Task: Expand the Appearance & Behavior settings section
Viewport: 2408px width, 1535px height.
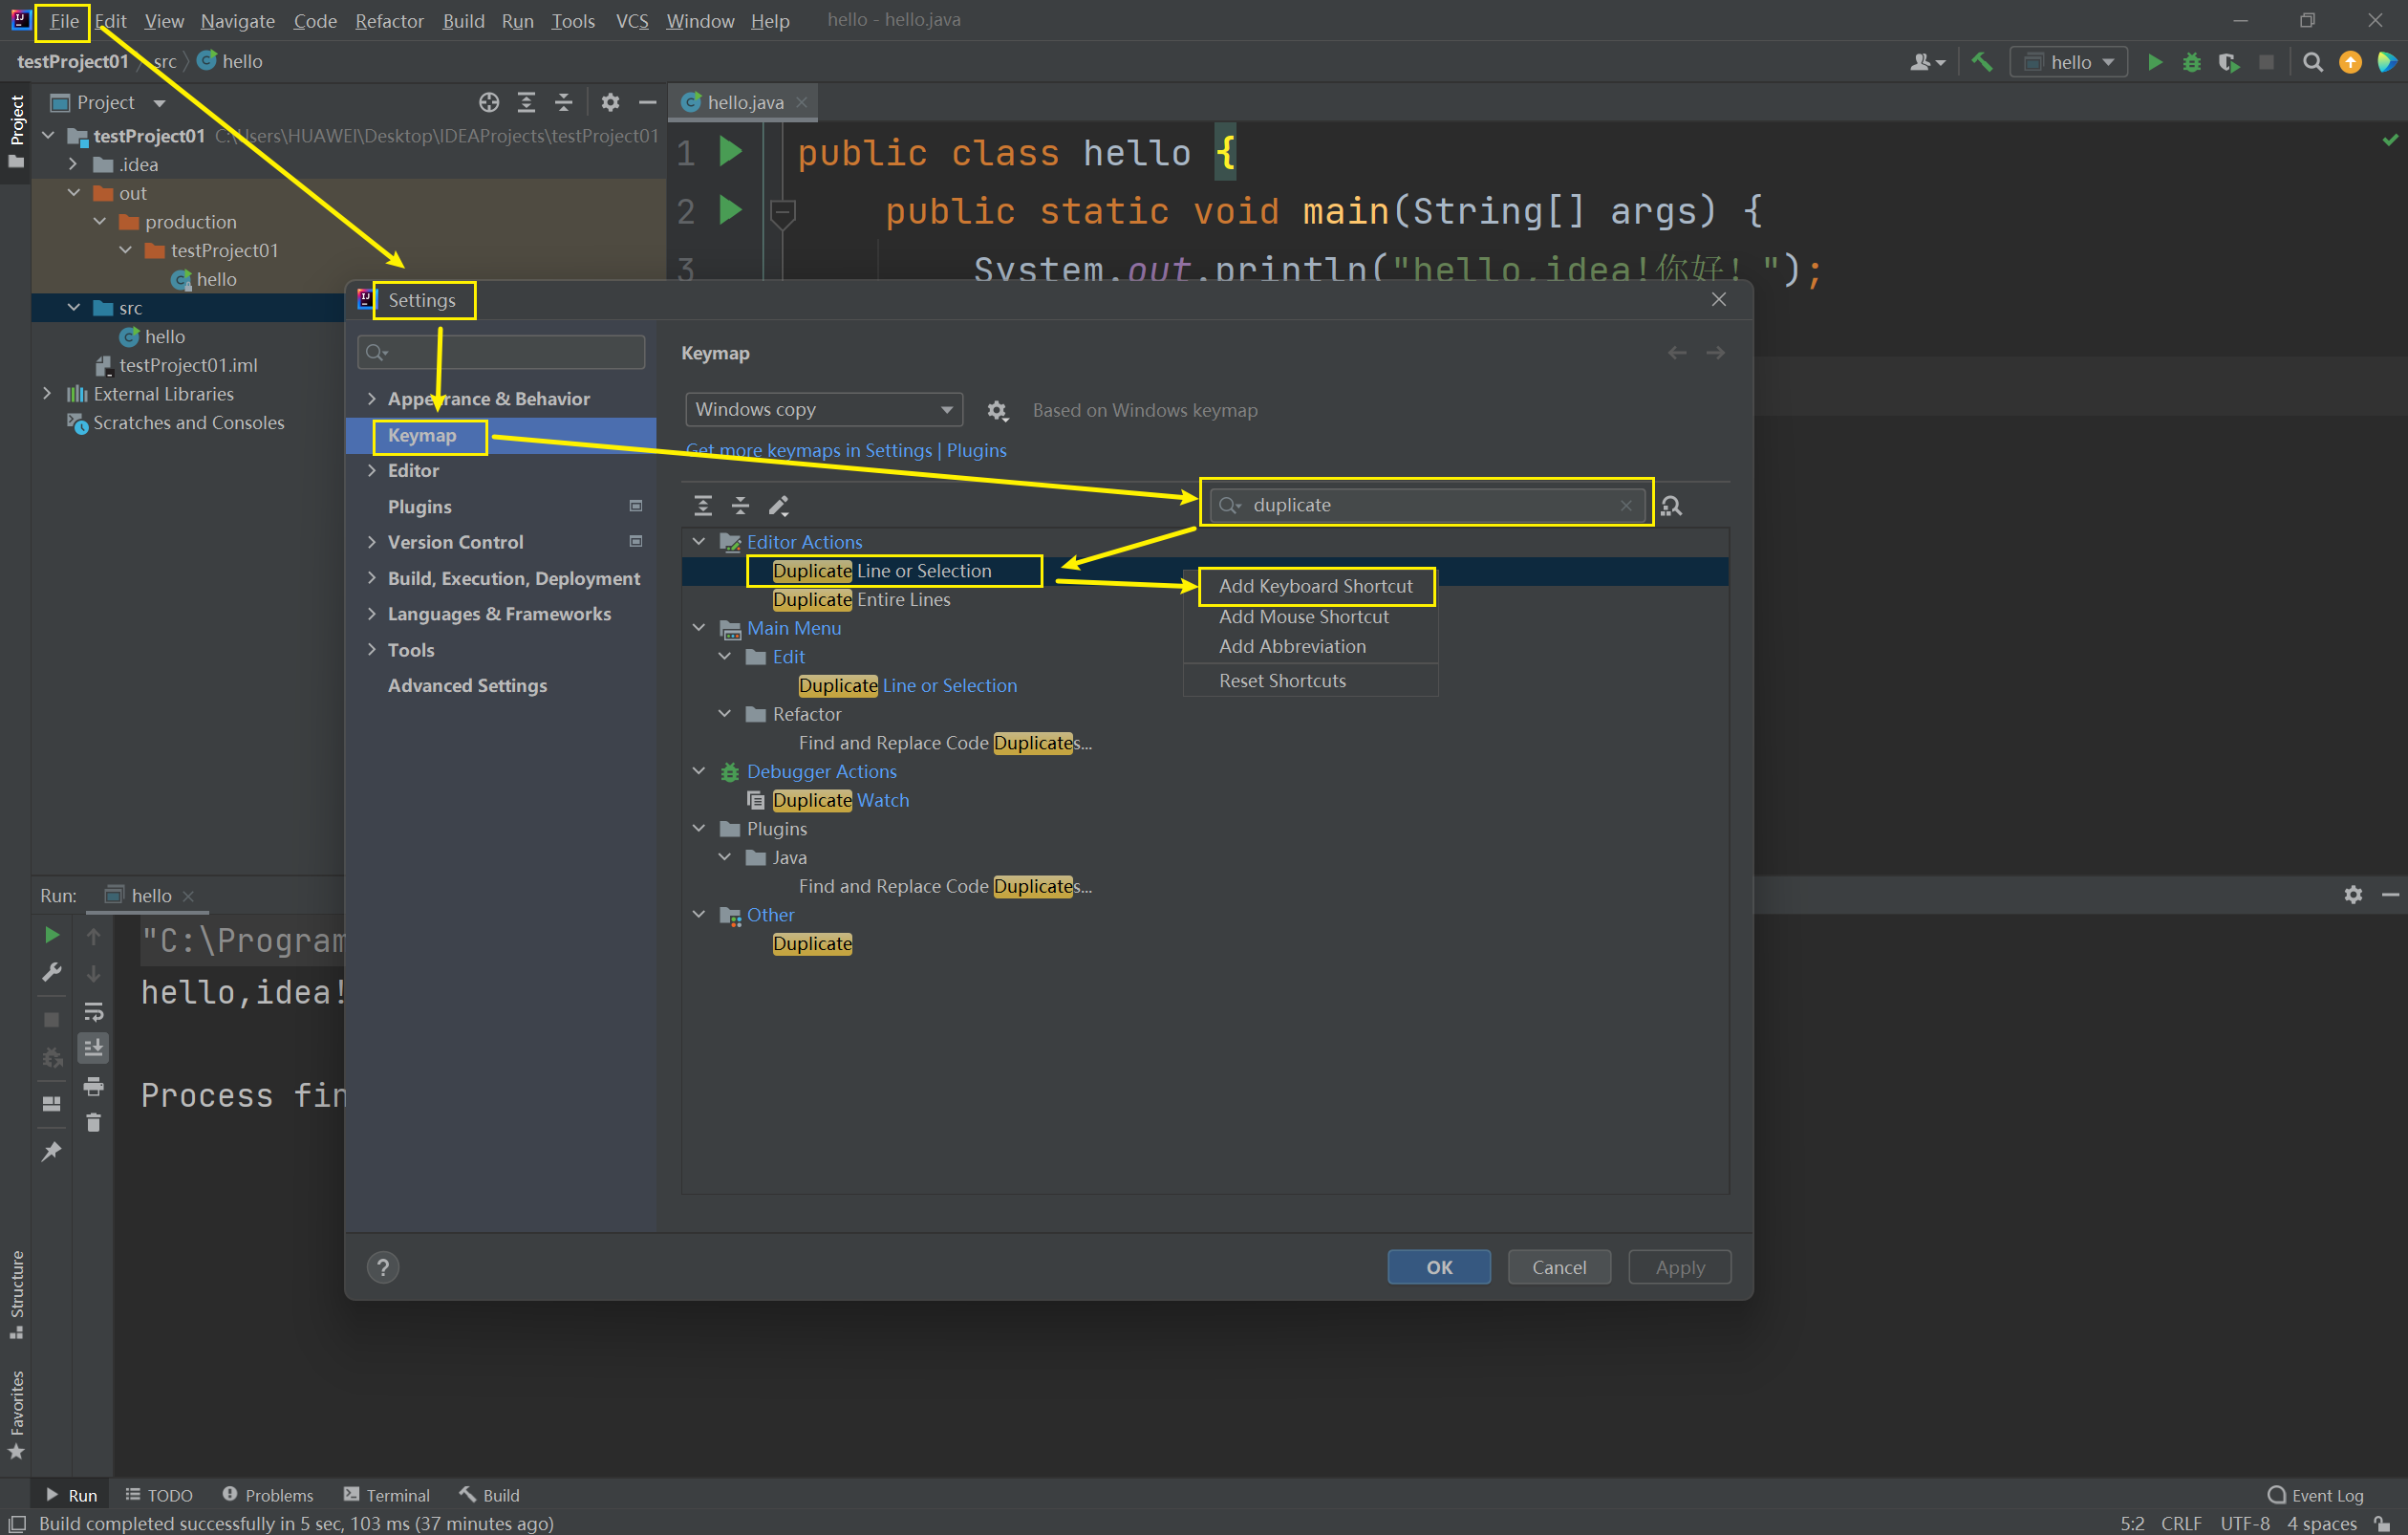Action: point(372,399)
